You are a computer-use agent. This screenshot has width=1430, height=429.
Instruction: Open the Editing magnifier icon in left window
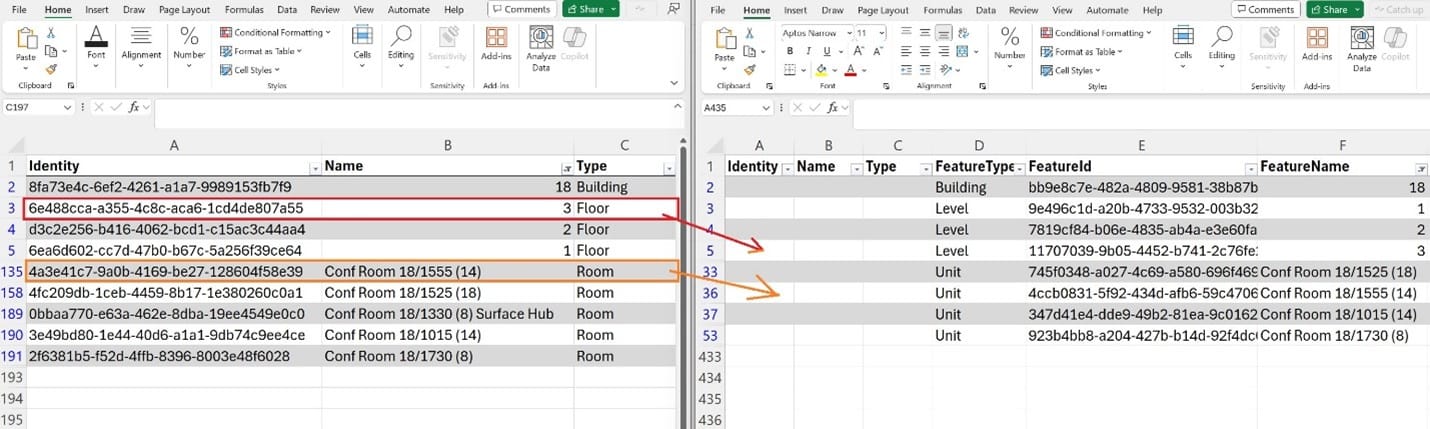(x=401, y=37)
